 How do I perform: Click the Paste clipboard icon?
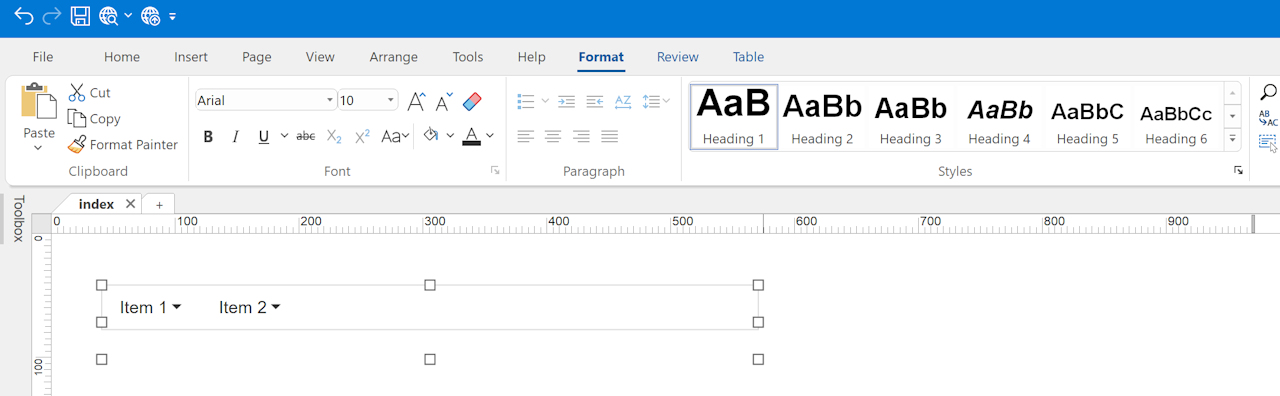click(39, 102)
